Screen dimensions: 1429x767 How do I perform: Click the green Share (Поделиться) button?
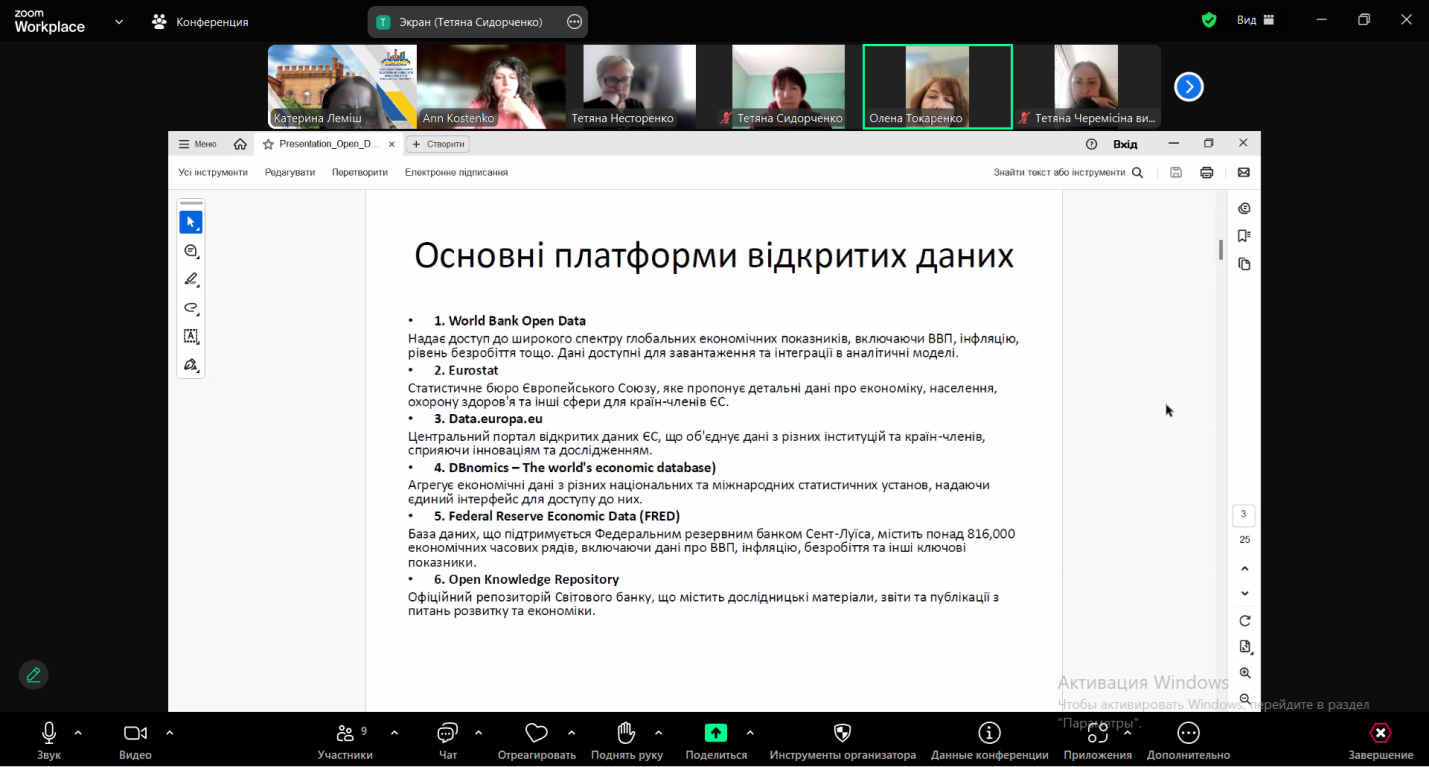(716, 740)
